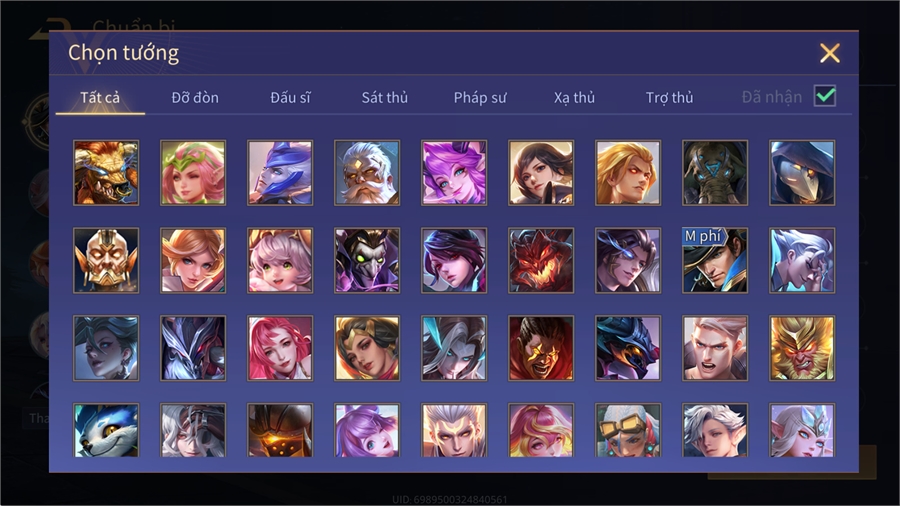Filter heroes by Sát thủ

pos(385,98)
